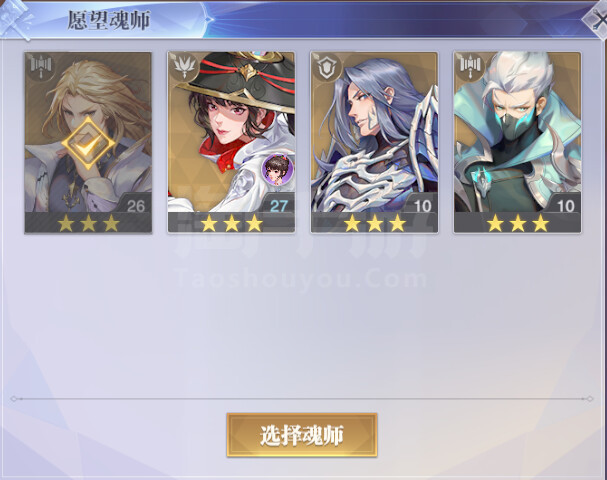
Task: Select the purple-haired armored character card
Action: click(374, 142)
